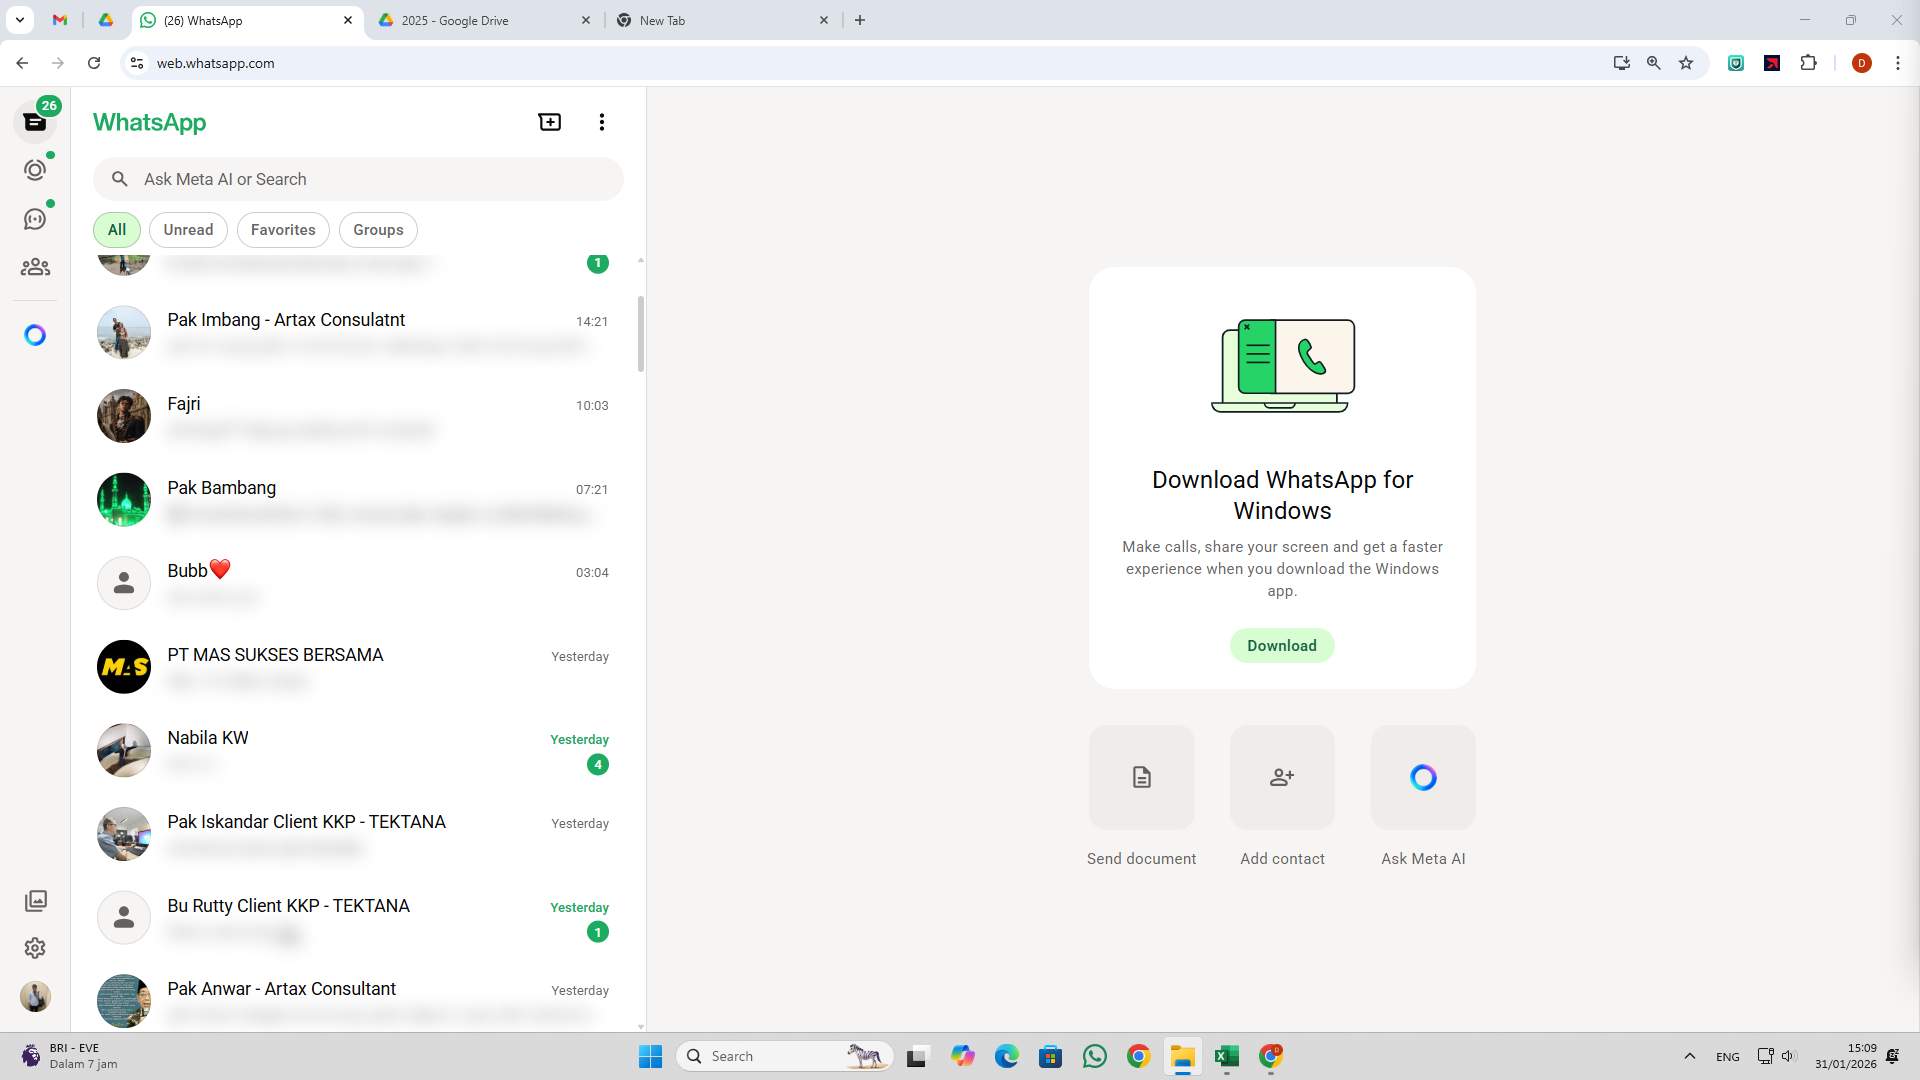Expand the Chrome tab search arrow
Viewport: 1920px width, 1080px height.
pyautogui.click(x=19, y=20)
